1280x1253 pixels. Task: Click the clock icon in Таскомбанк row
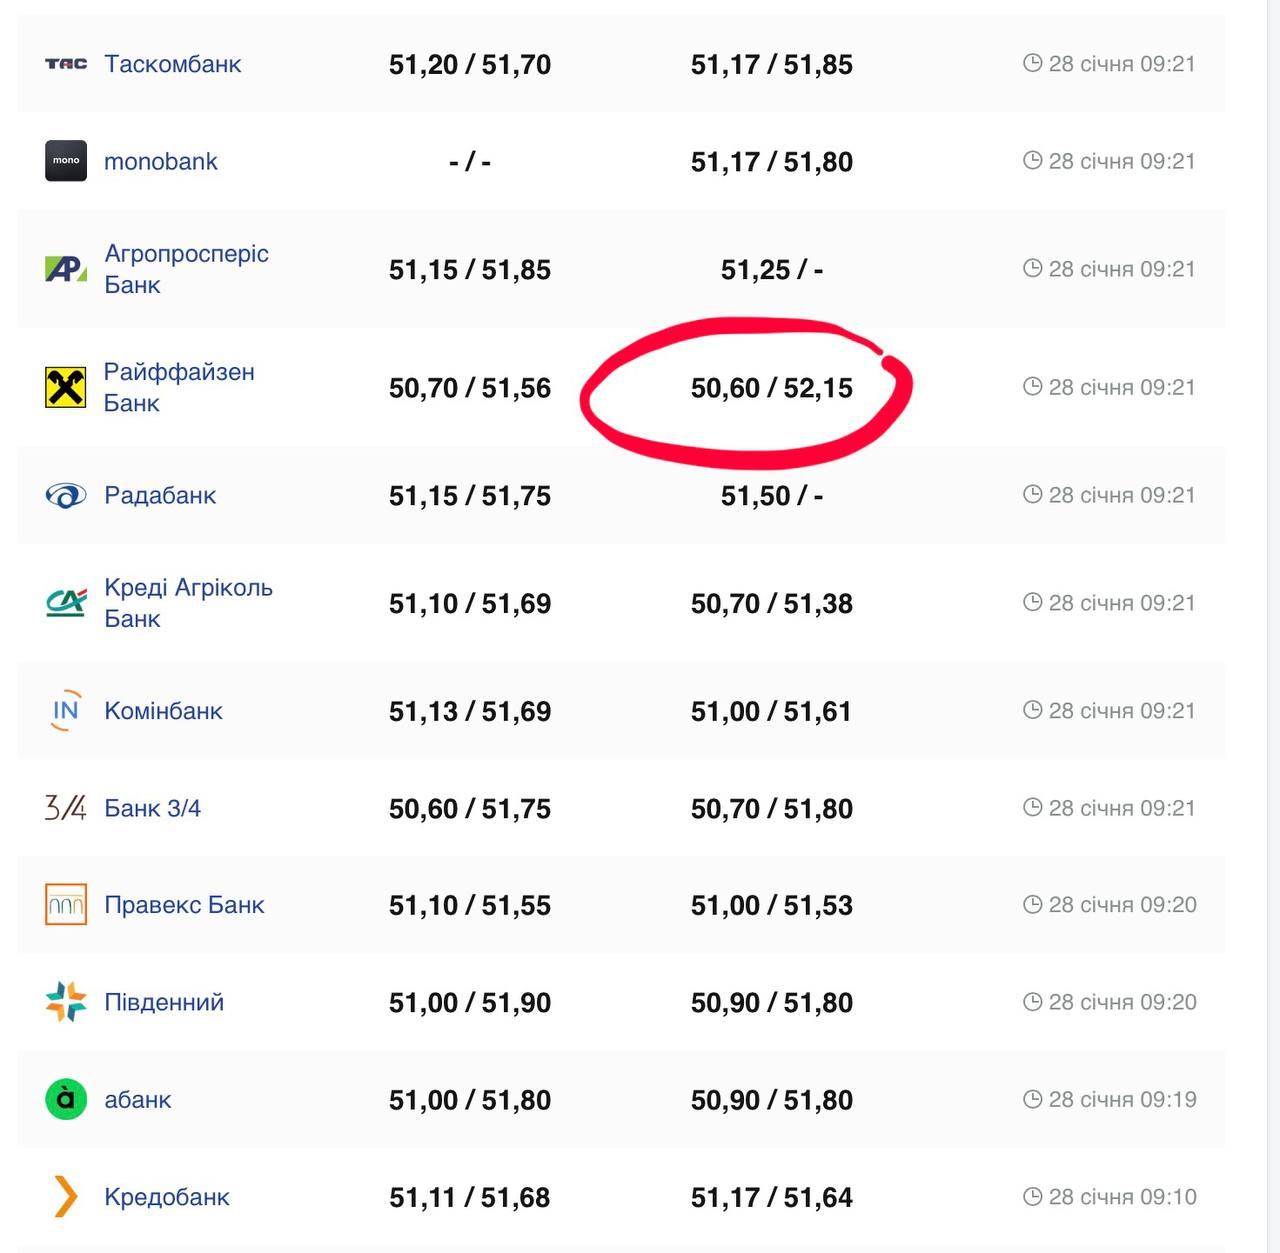(x=1032, y=64)
